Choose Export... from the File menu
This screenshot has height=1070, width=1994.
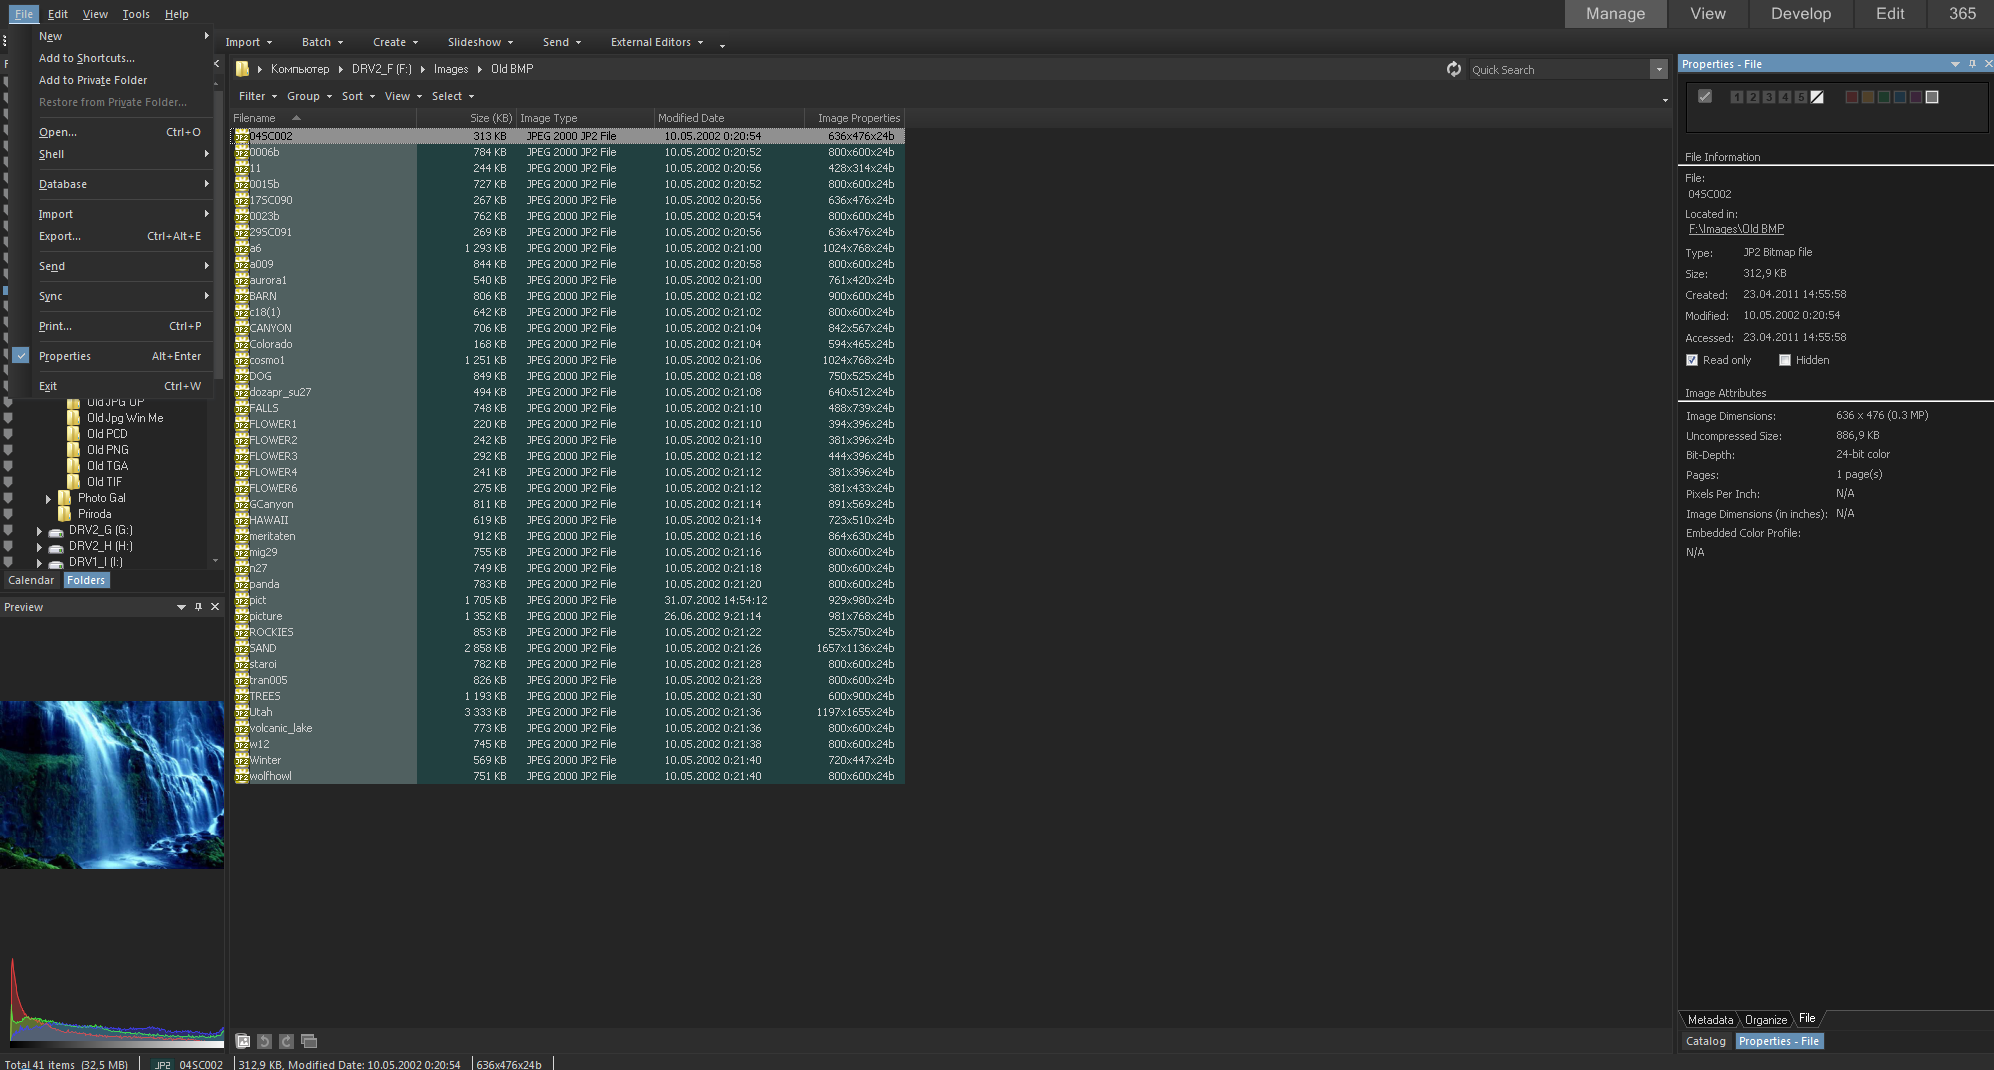[x=60, y=236]
